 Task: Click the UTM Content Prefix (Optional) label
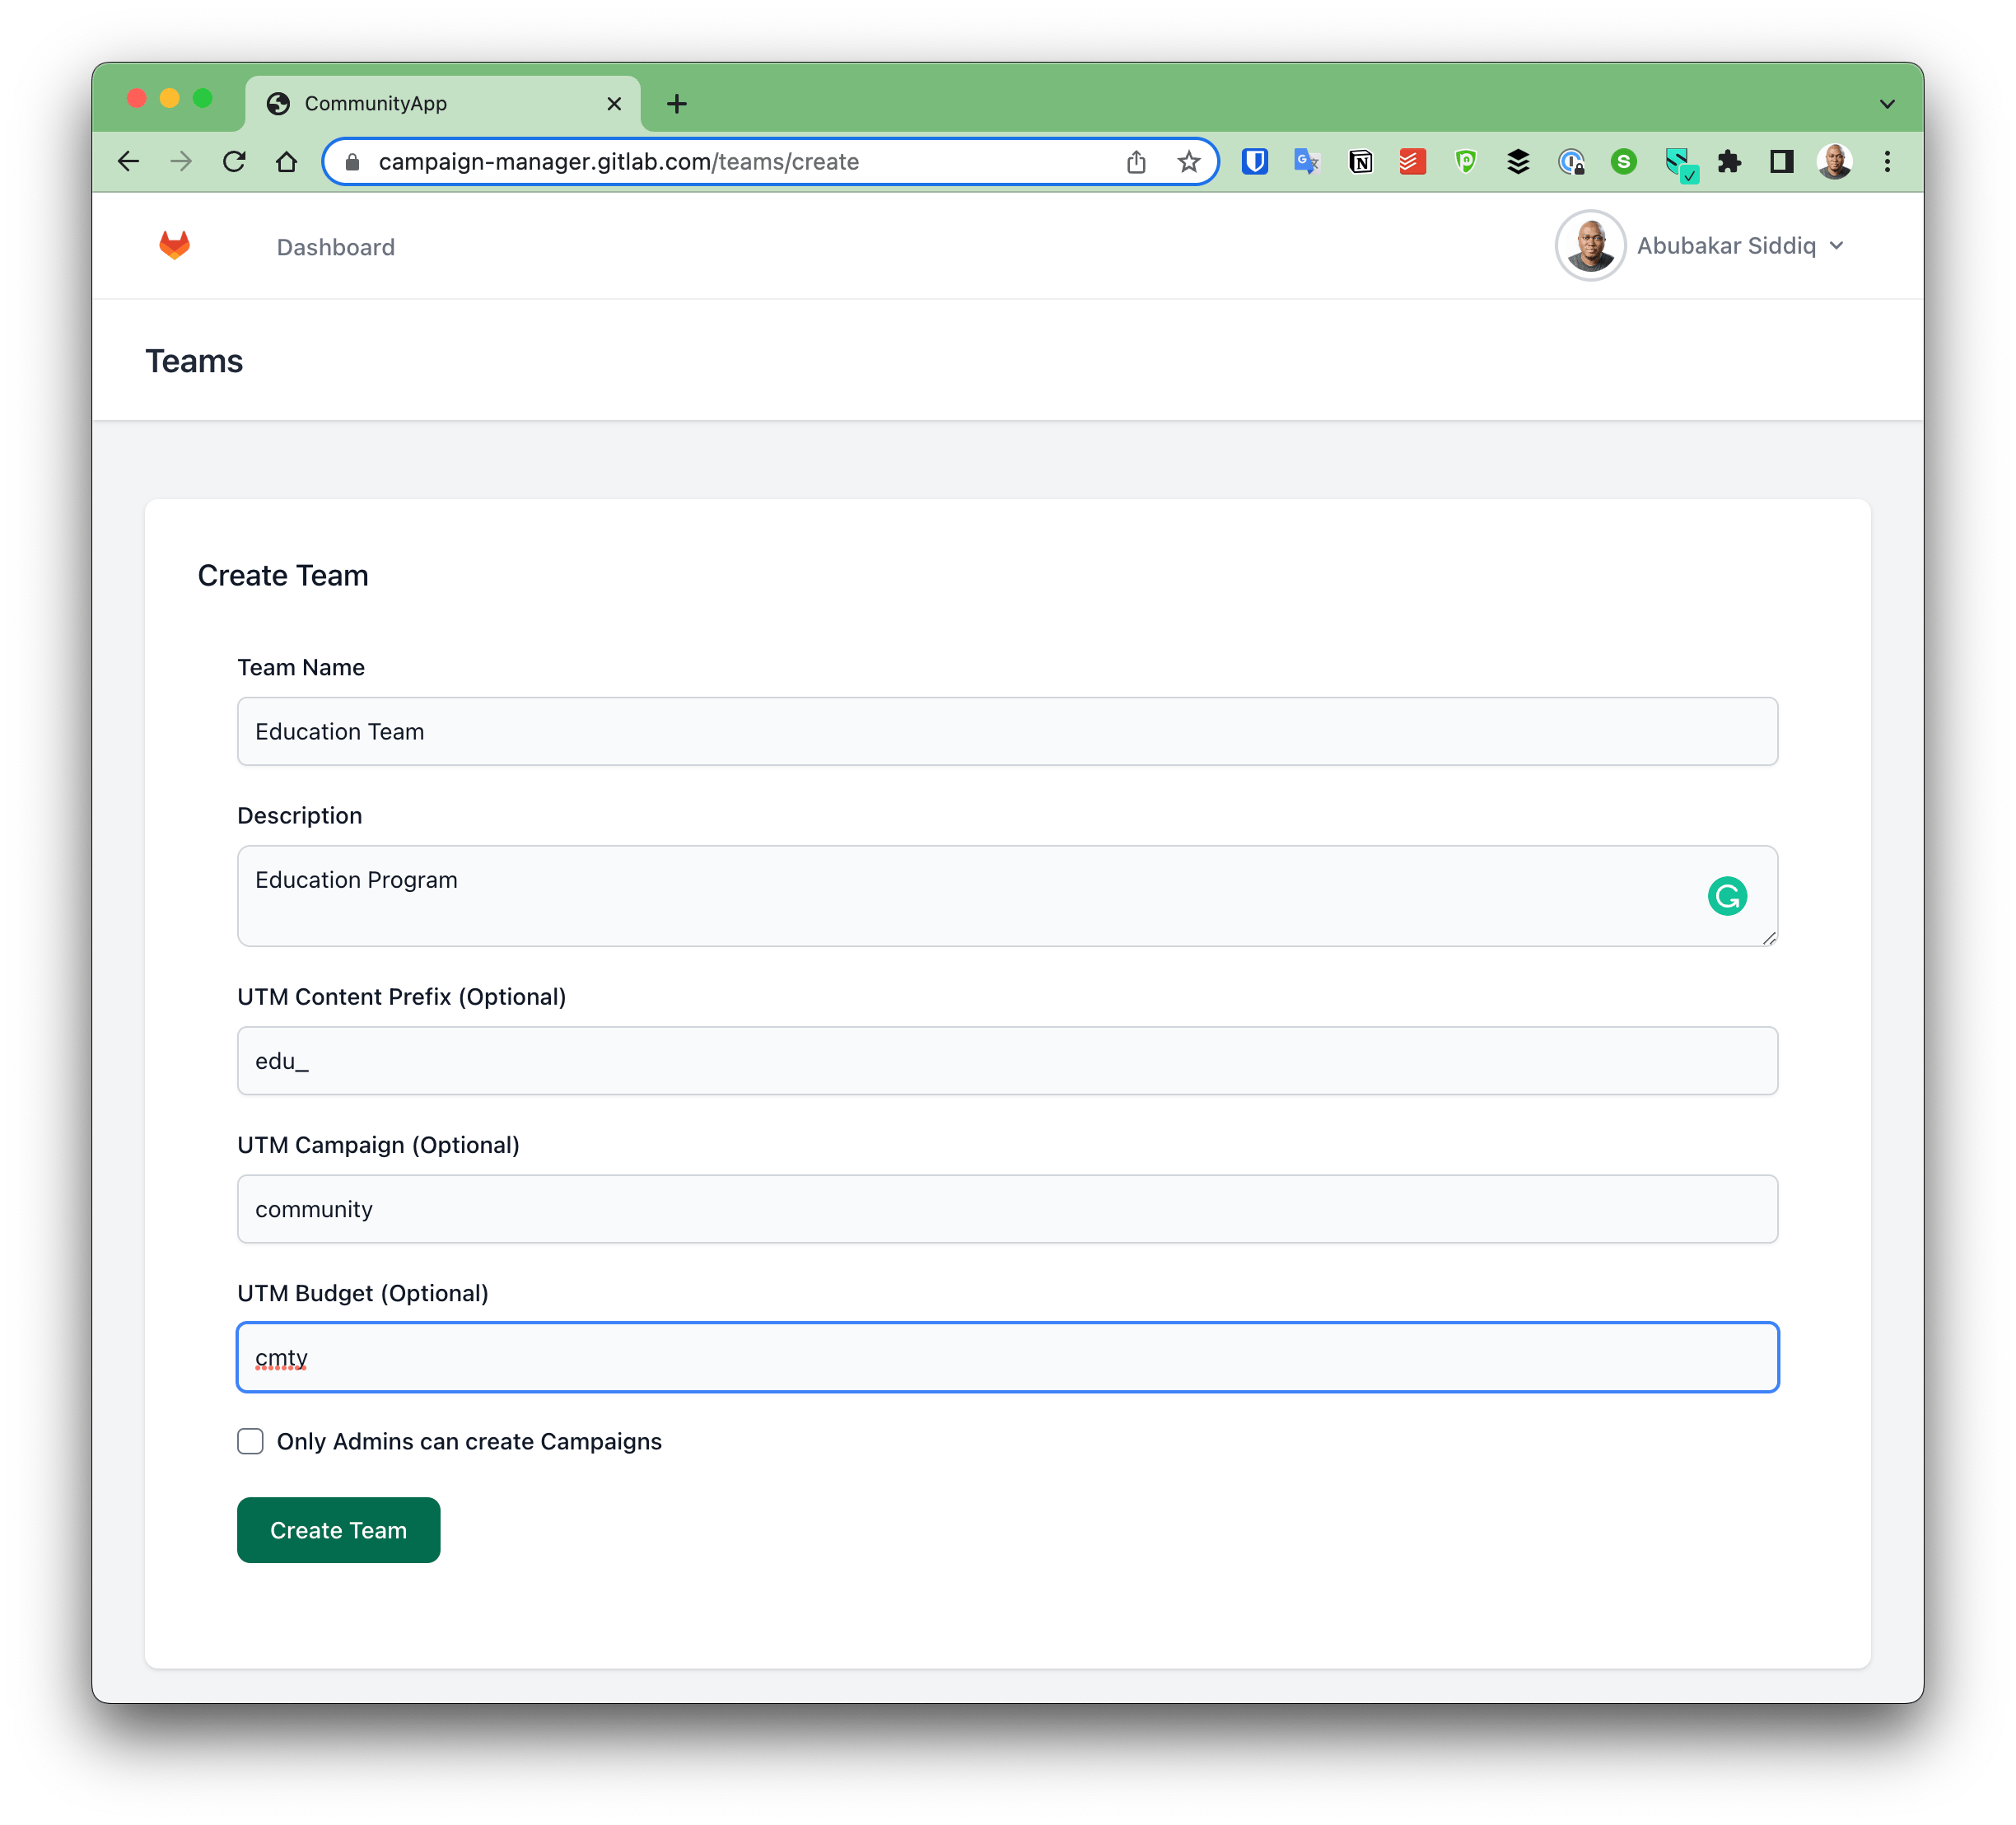click(401, 997)
